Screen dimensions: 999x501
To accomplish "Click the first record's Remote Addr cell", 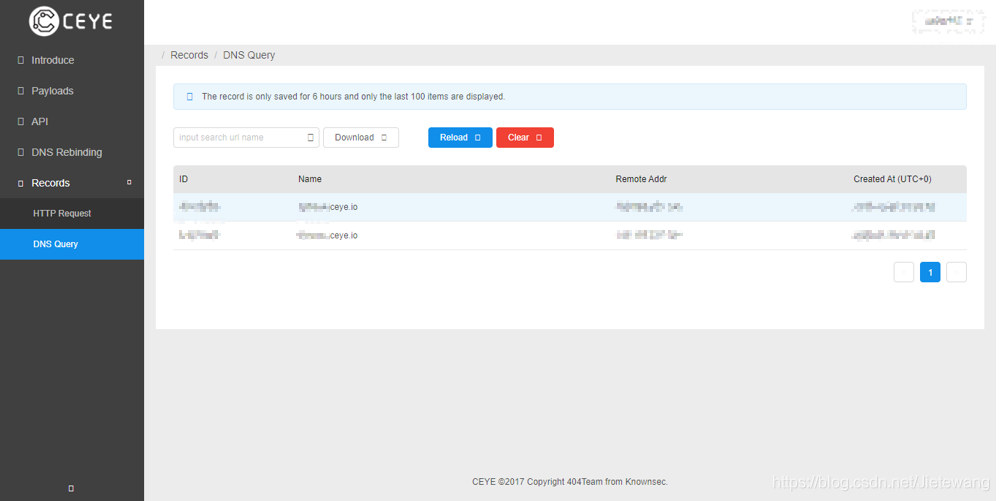I will pyautogui.click(x=649, y=207).
